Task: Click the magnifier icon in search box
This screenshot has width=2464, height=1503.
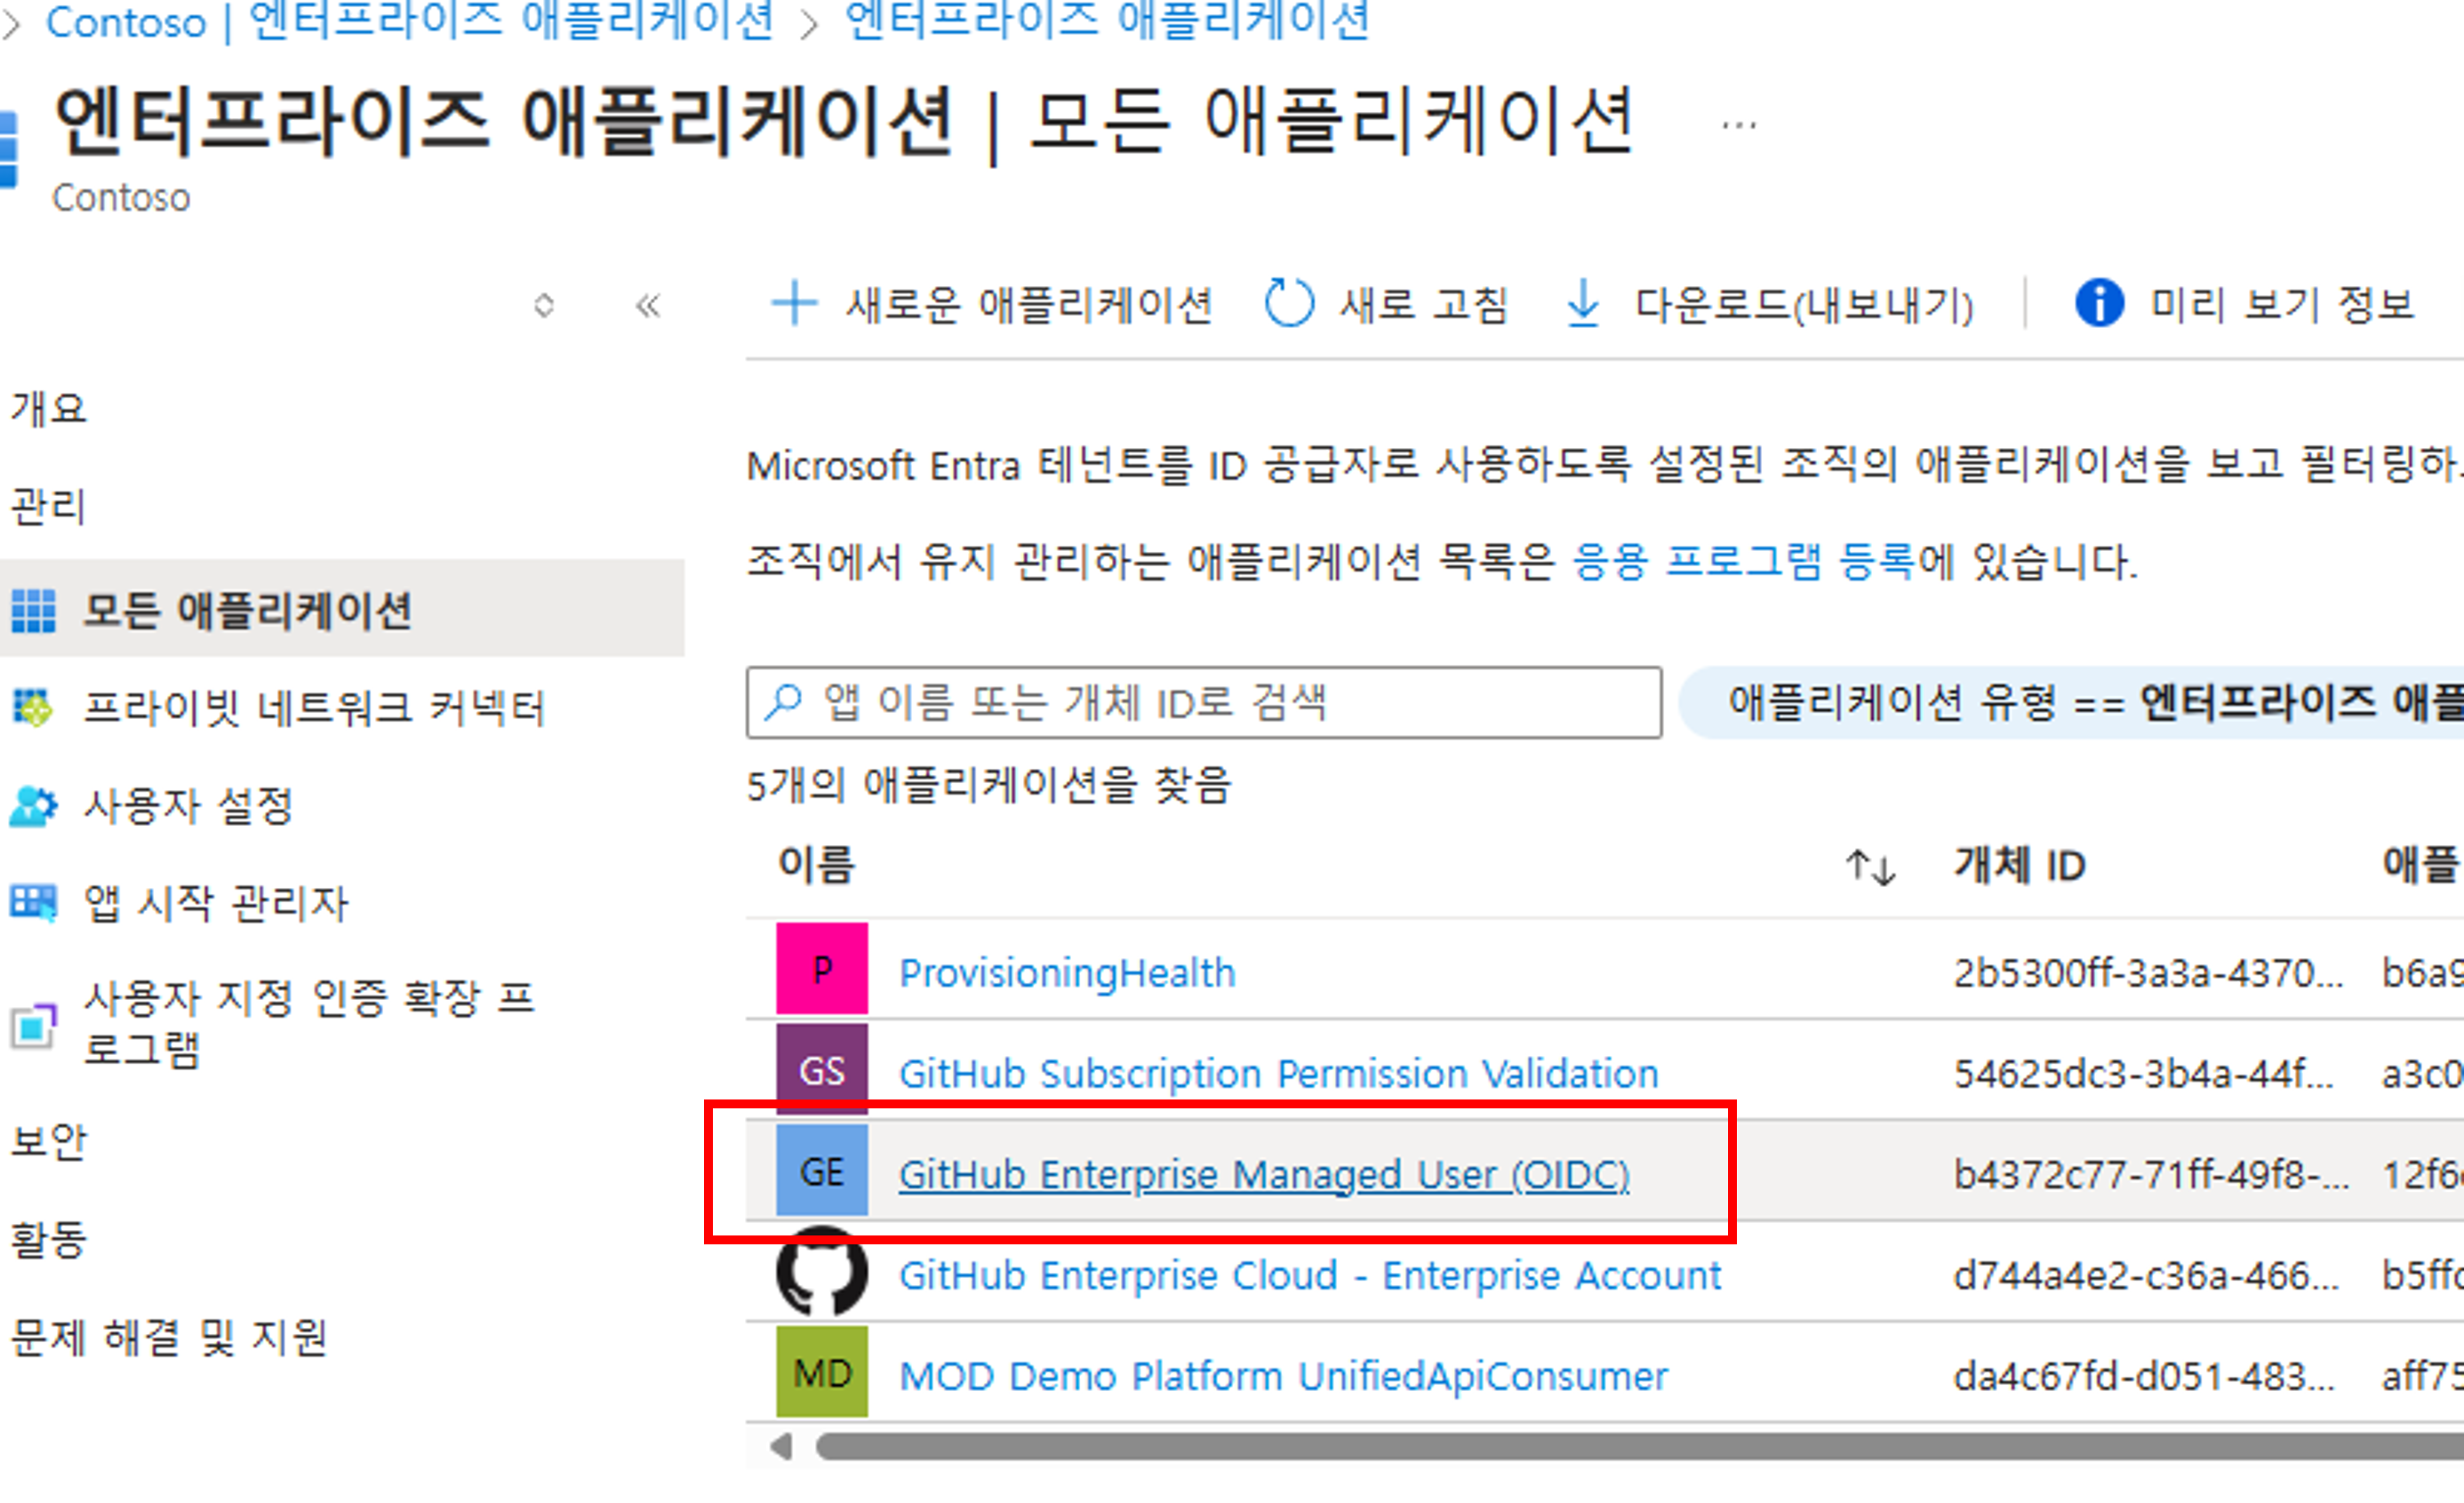Action: (783, 702)
